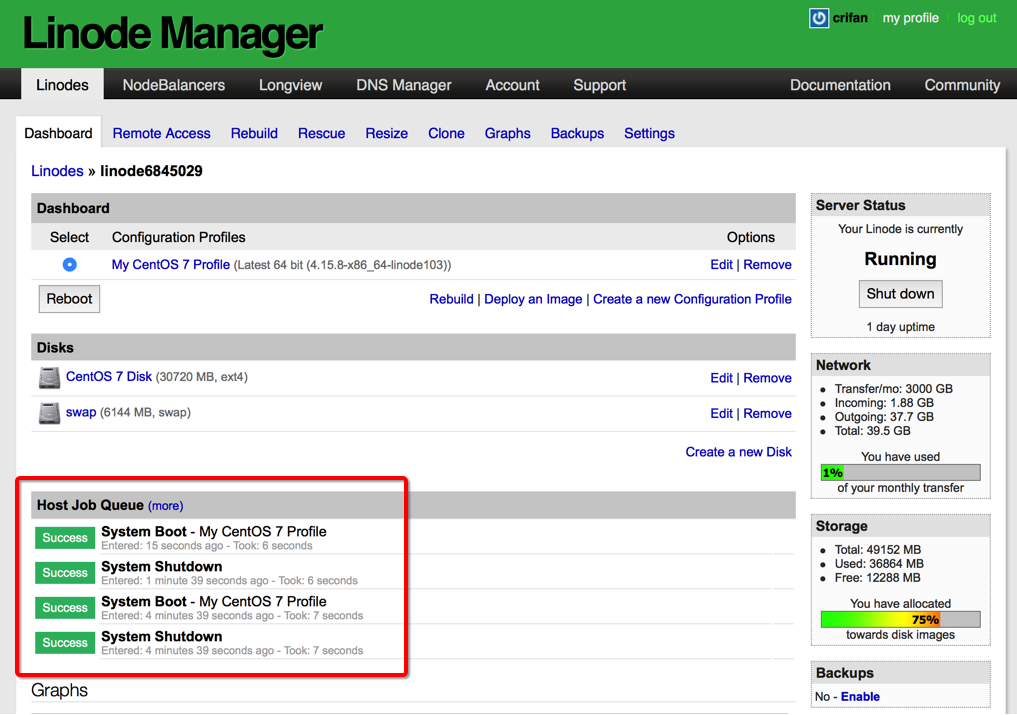
Task: Click the Linodes breadcrumb link
Action: pos(57,171)
